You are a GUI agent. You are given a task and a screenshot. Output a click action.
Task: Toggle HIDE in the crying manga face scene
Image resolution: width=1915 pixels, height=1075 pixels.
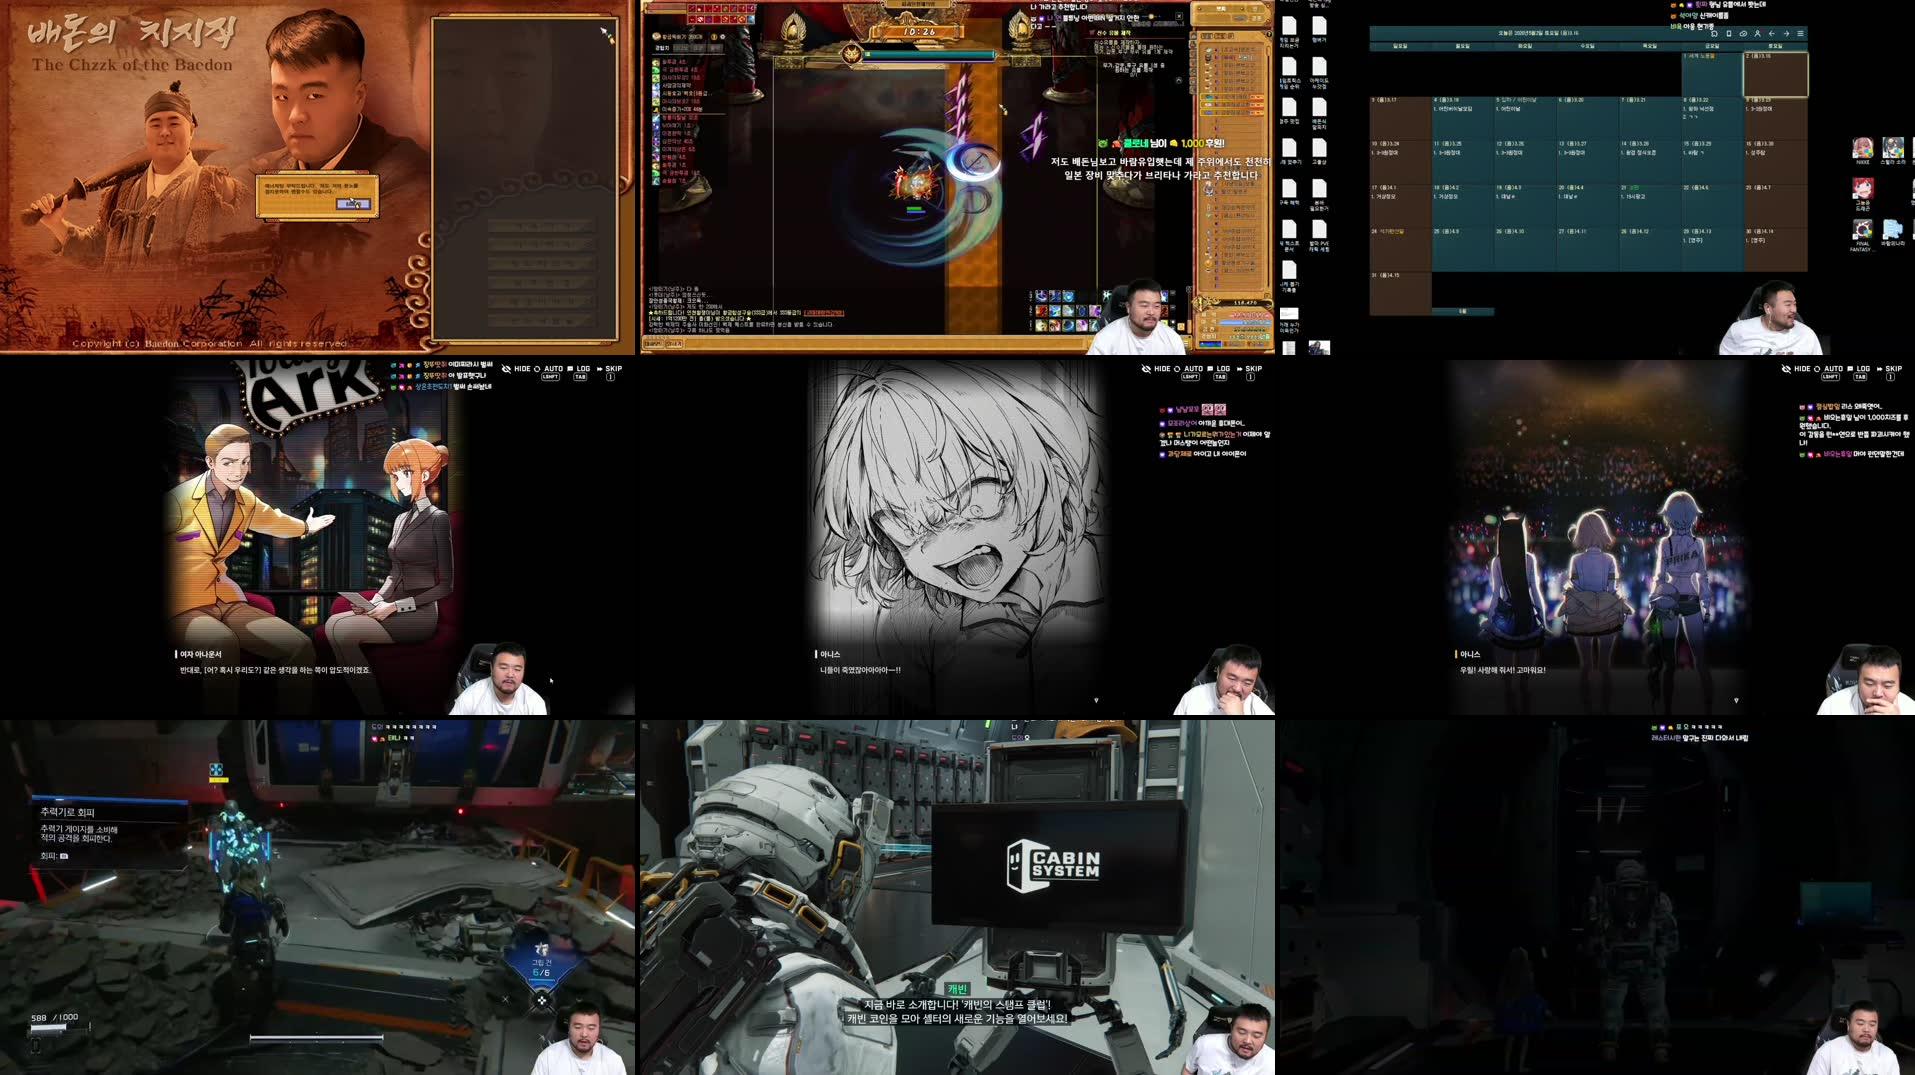(1156, 369)
